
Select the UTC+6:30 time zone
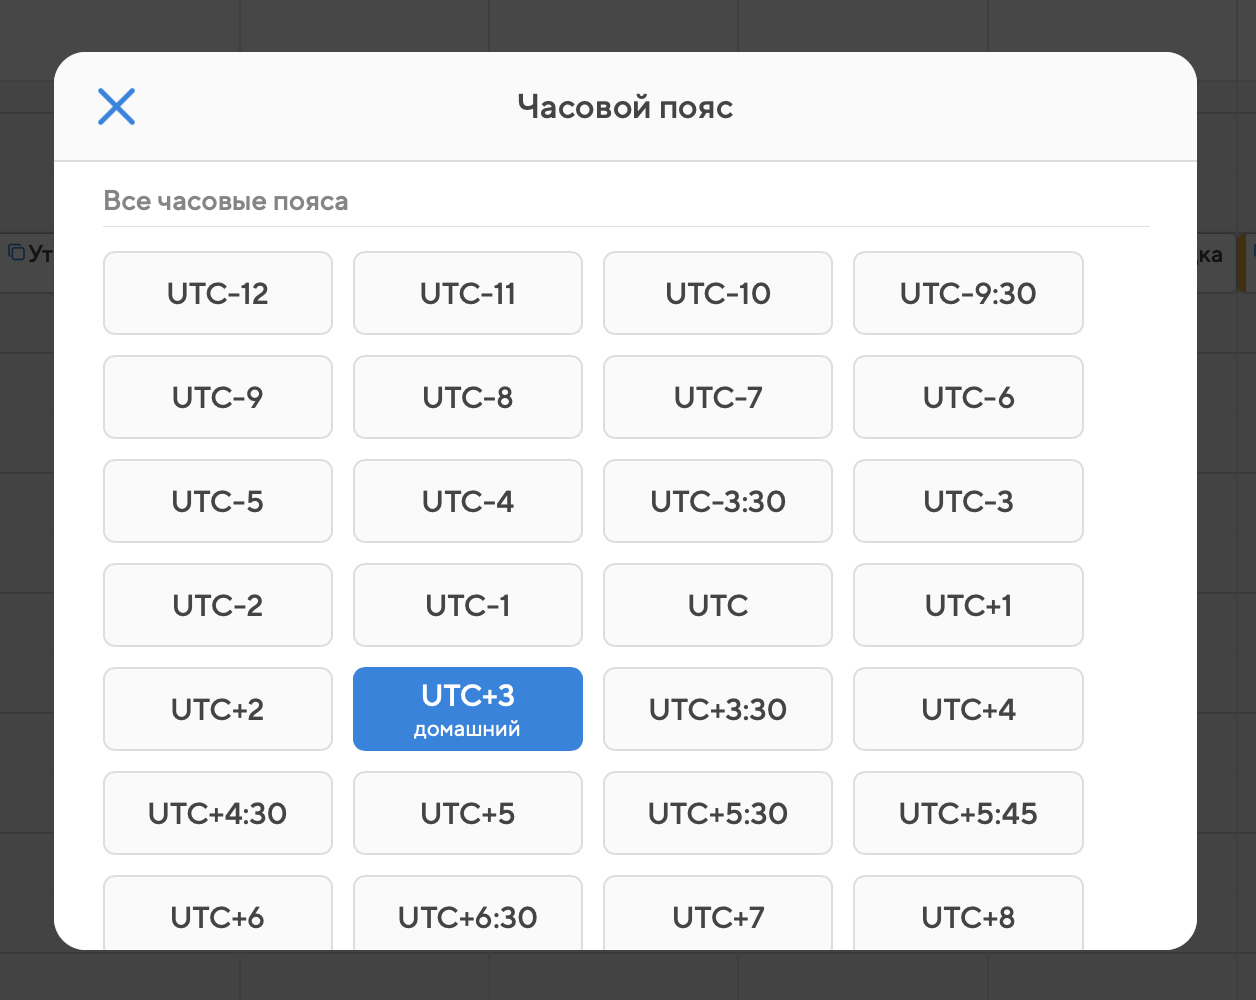[468, 915]
